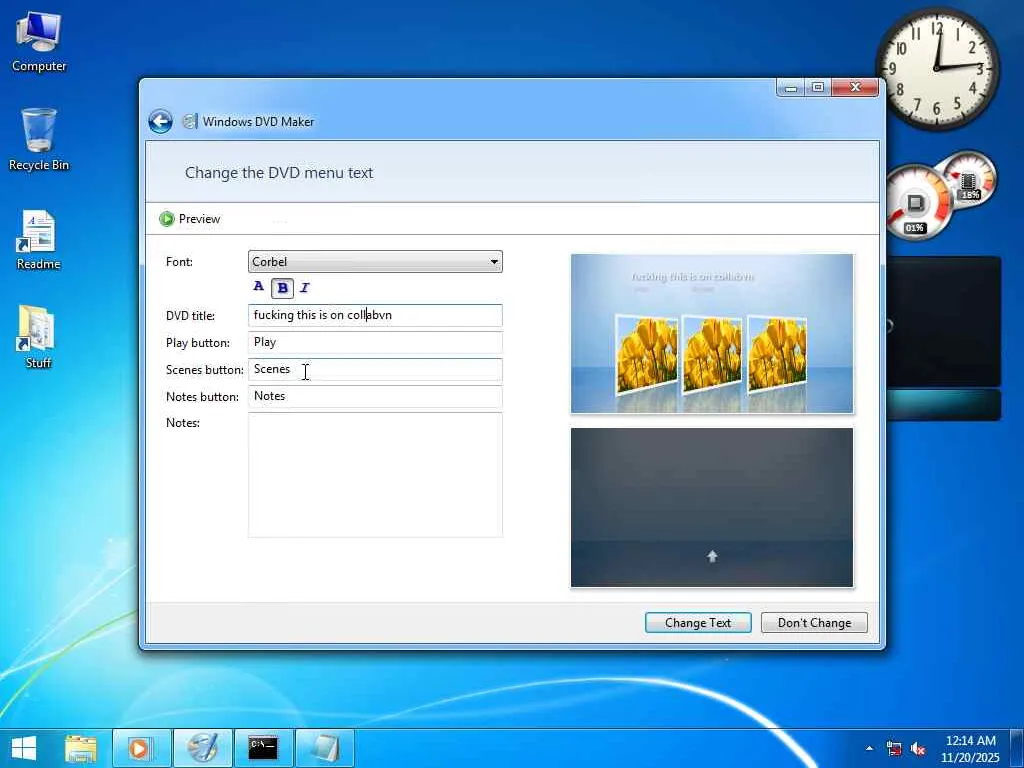
Task: Open Command Prompt from the taskbar
Action: pyautogui.click(x=263, y=748)
